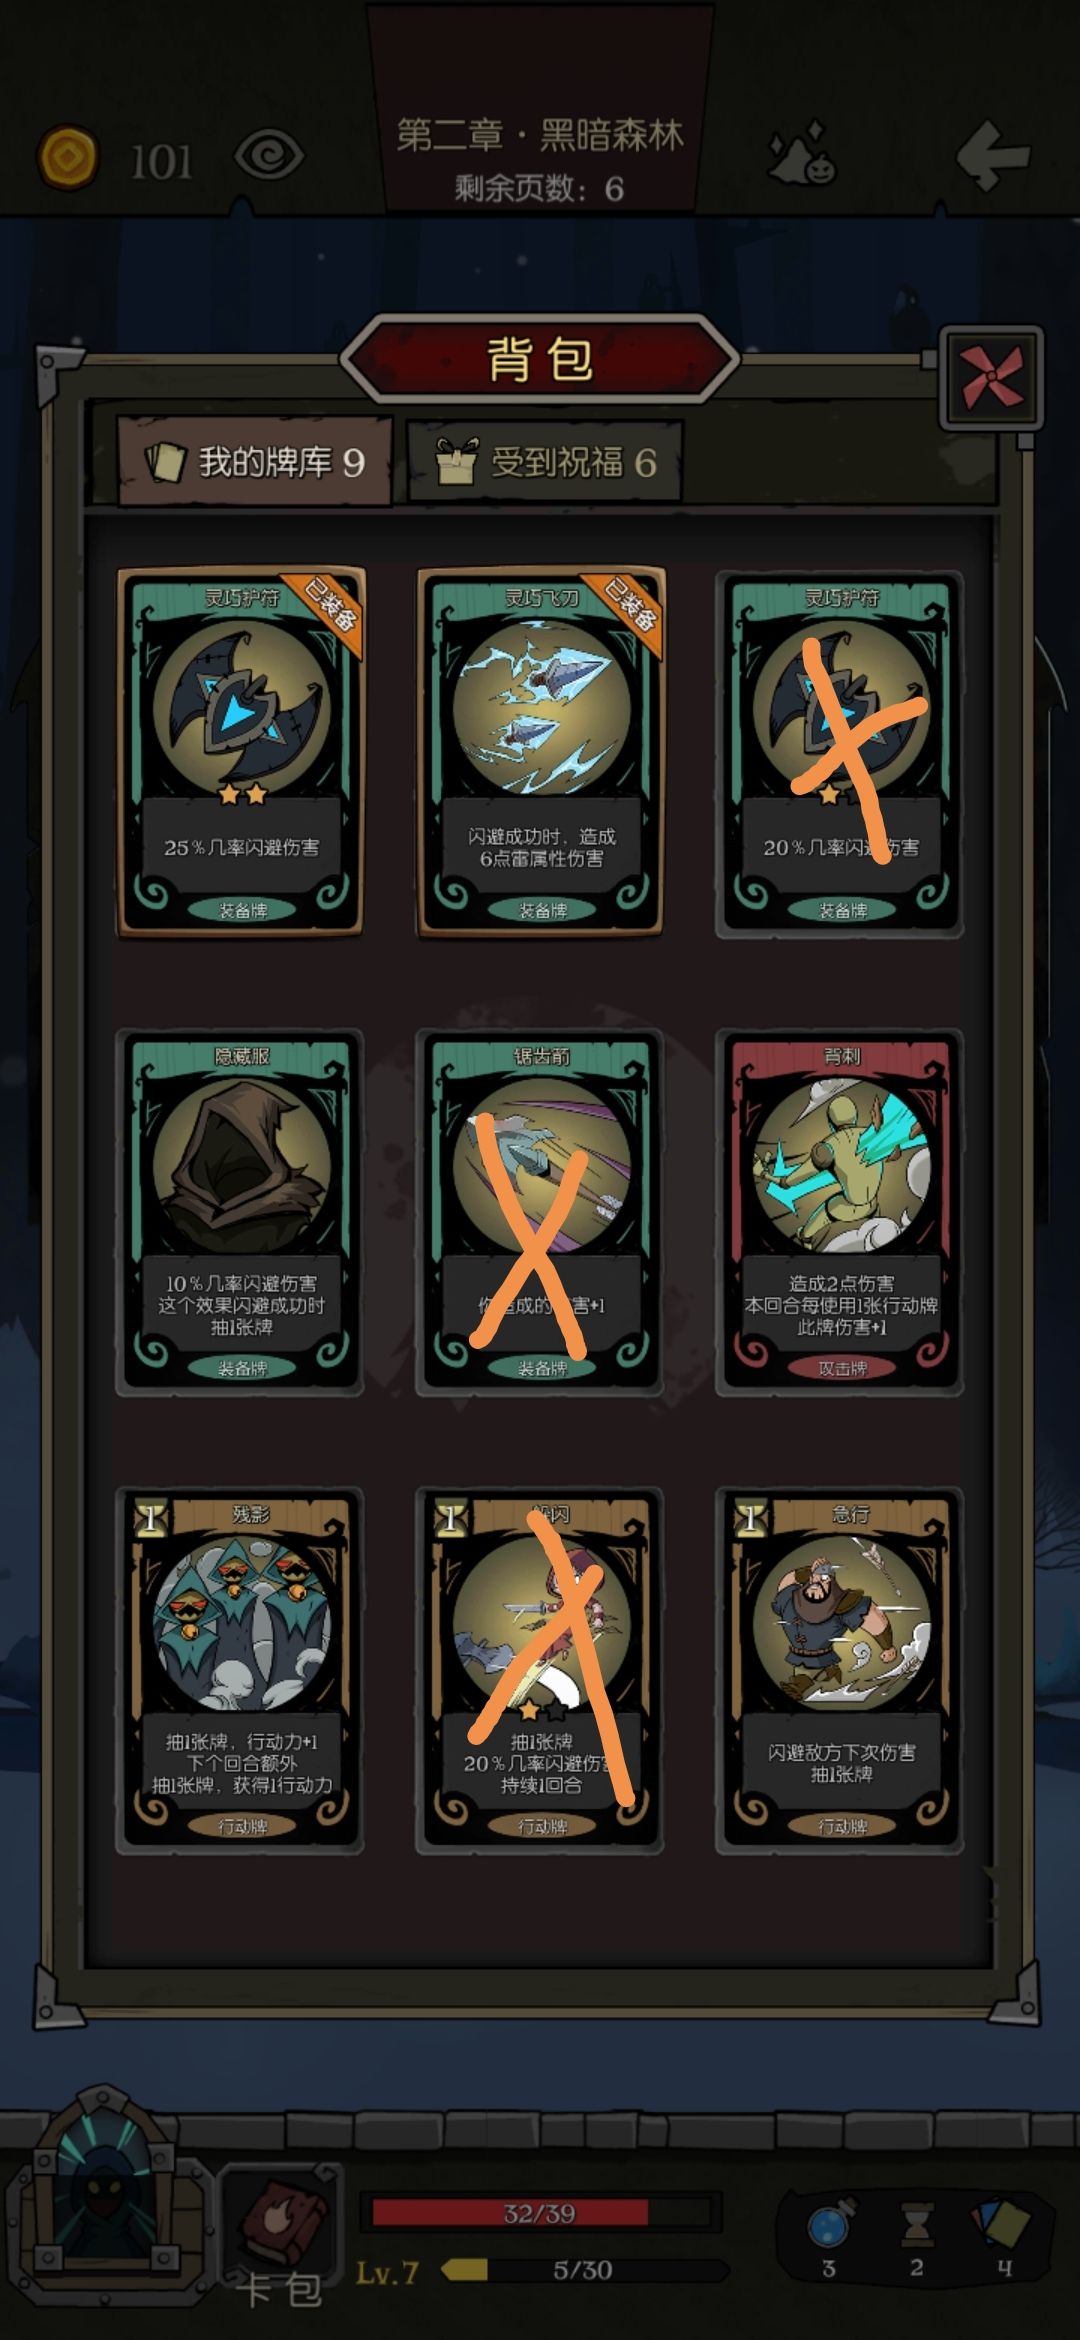Open the monster bestiary icon
Image resolution: width=1080 pixels, height=2340 pixels.
(802, 154)
